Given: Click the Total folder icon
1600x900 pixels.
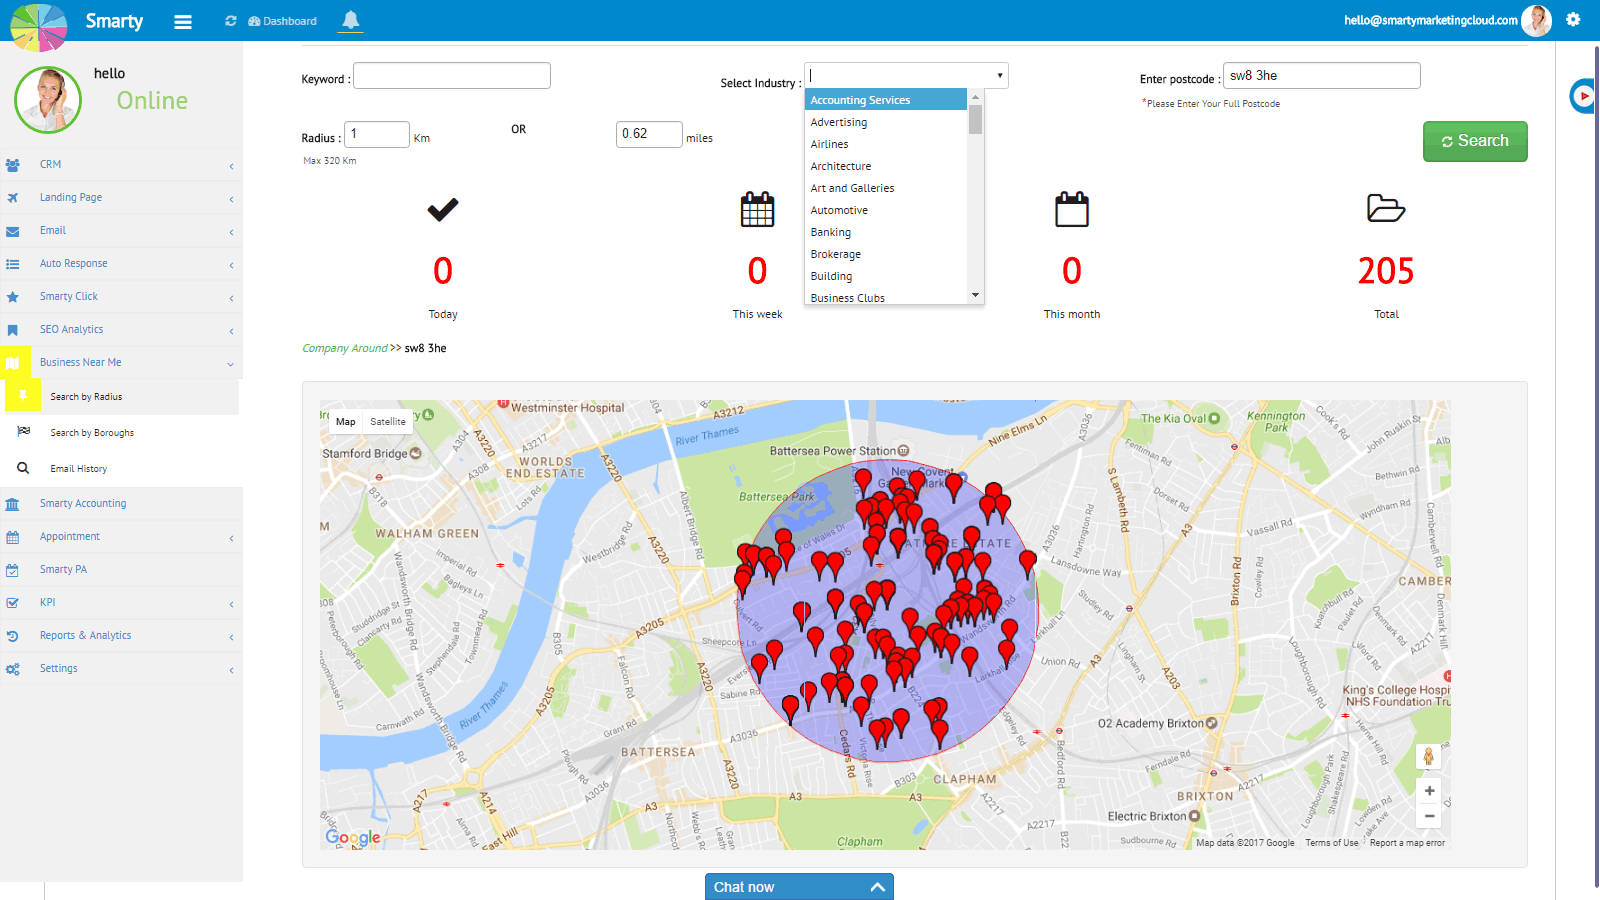Looking at the screenshot, I should click(x=1385, y=208).
